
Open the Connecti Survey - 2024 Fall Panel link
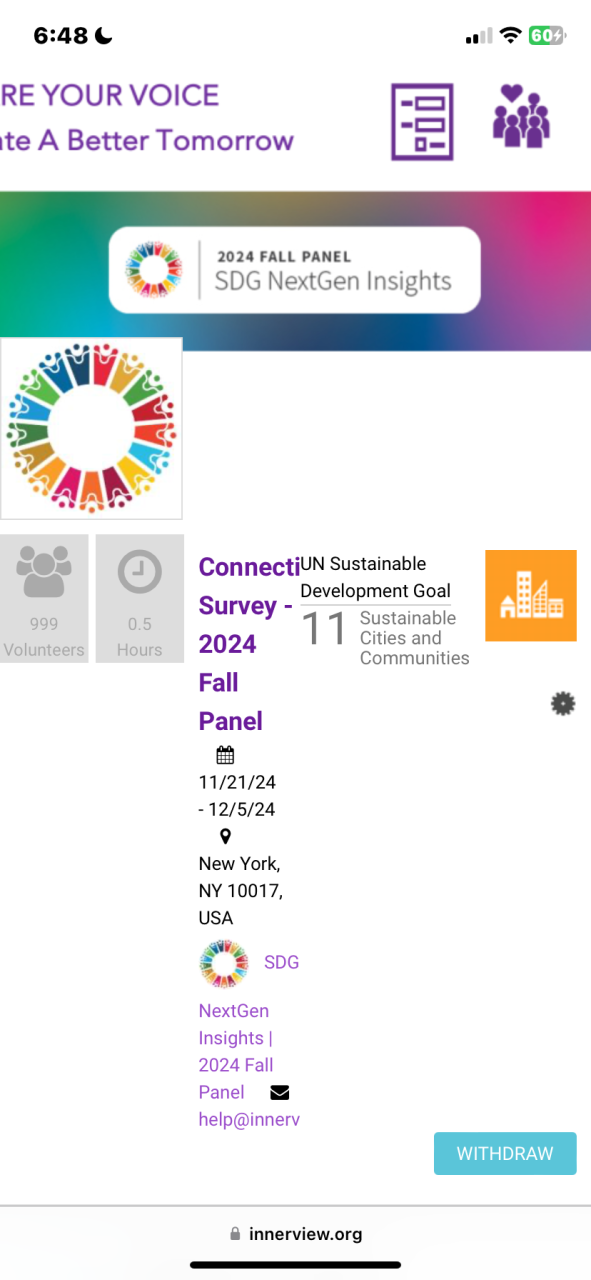tap(249, 644)
